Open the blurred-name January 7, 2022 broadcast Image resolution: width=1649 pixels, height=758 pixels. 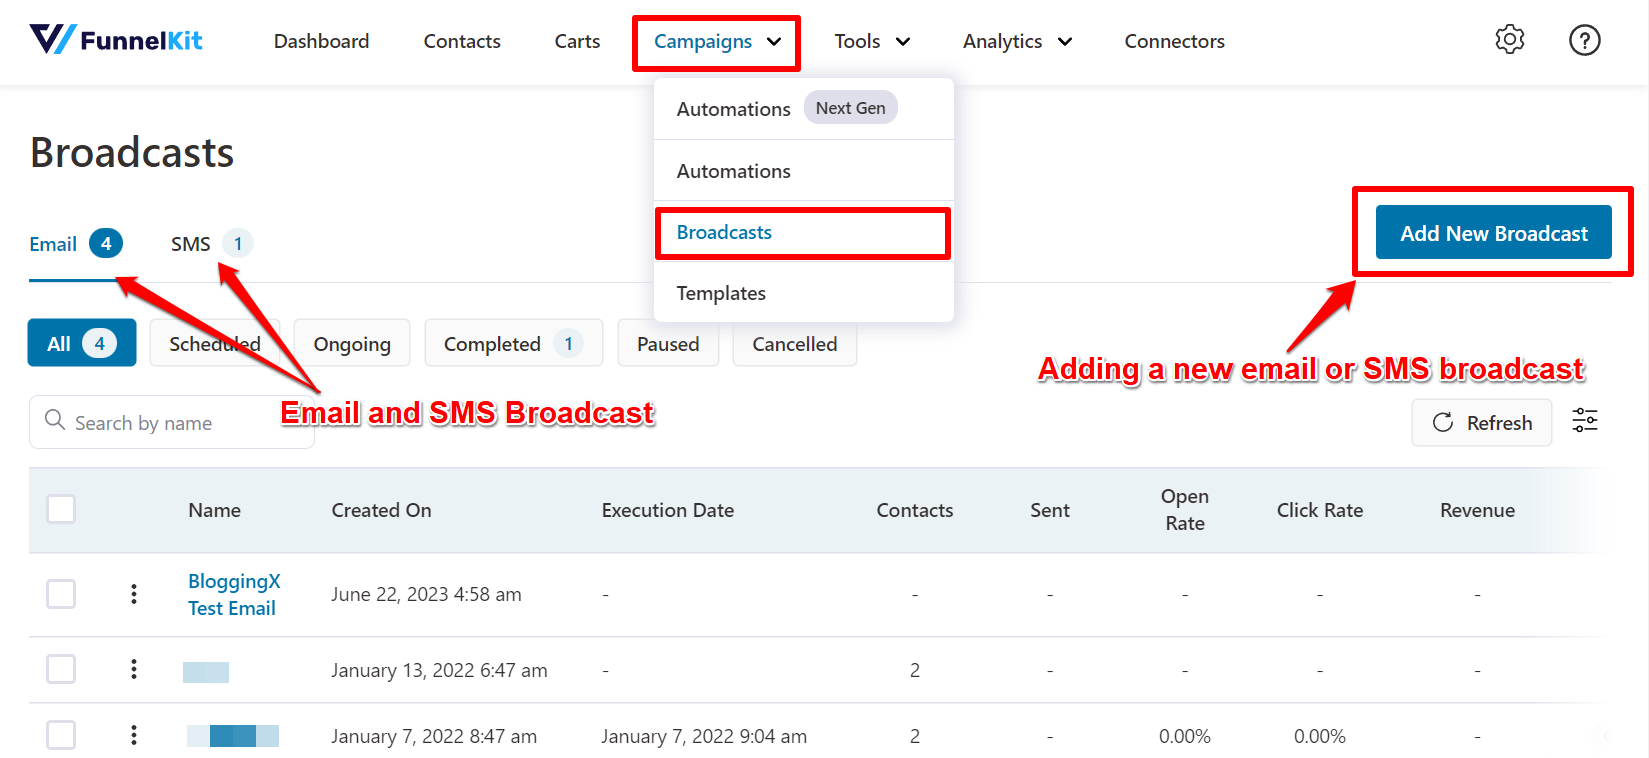tap(233, 736)
